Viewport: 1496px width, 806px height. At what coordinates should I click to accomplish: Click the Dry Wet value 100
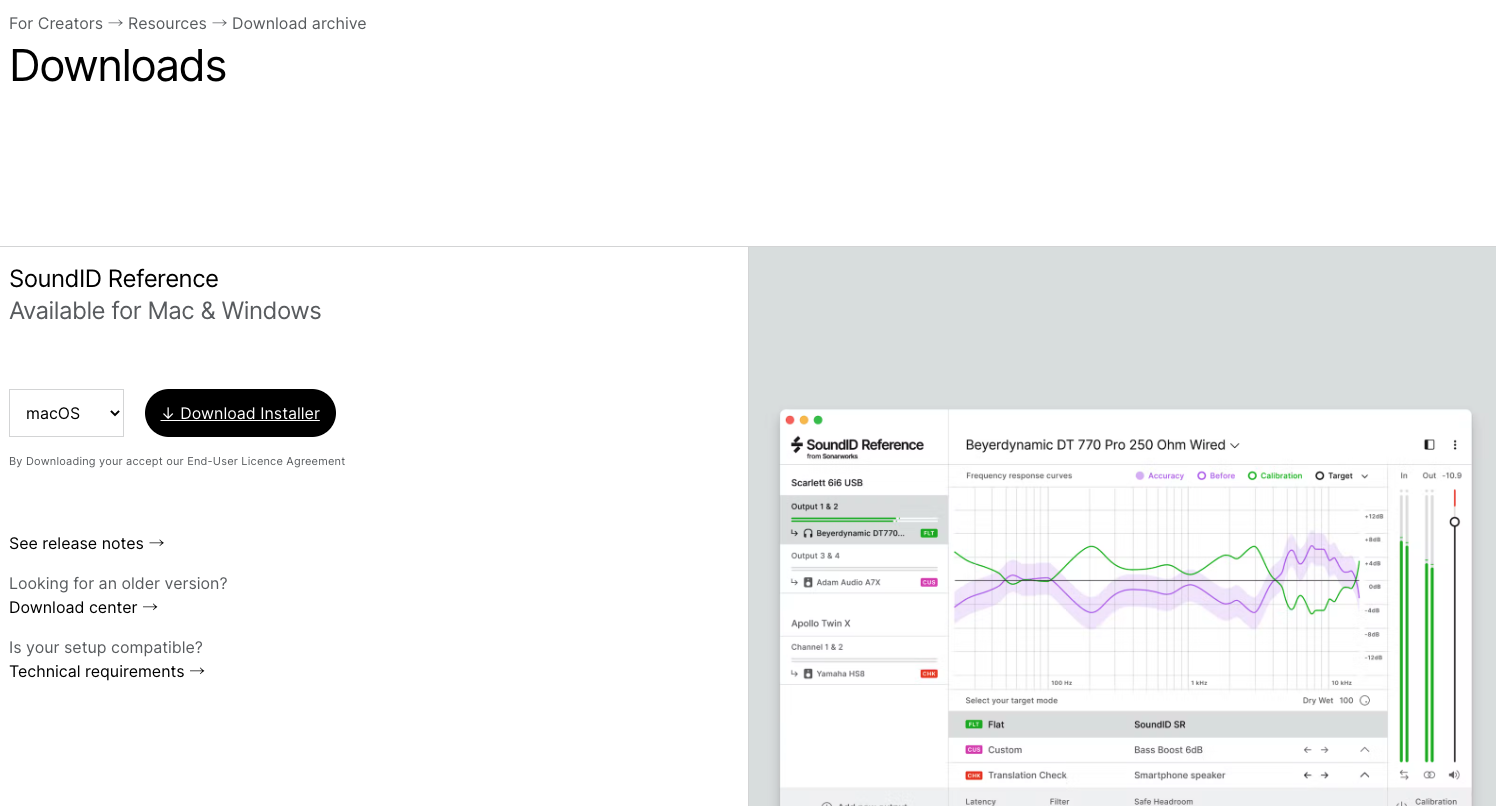click(1346, 701)
